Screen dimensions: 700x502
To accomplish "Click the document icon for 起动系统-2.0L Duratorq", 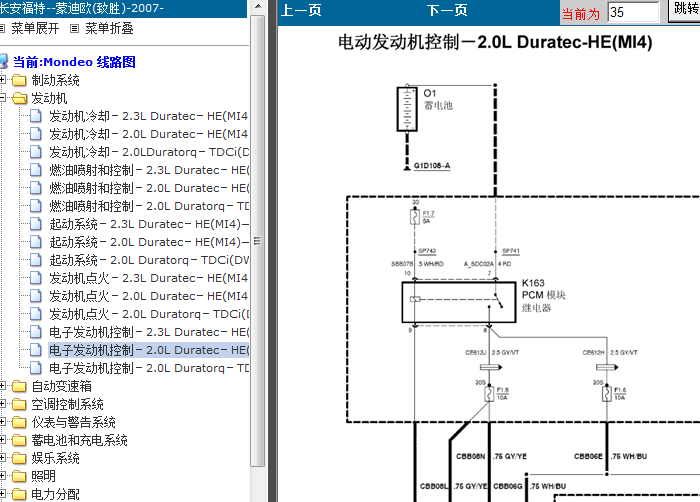I will click(x=36, y=260).
